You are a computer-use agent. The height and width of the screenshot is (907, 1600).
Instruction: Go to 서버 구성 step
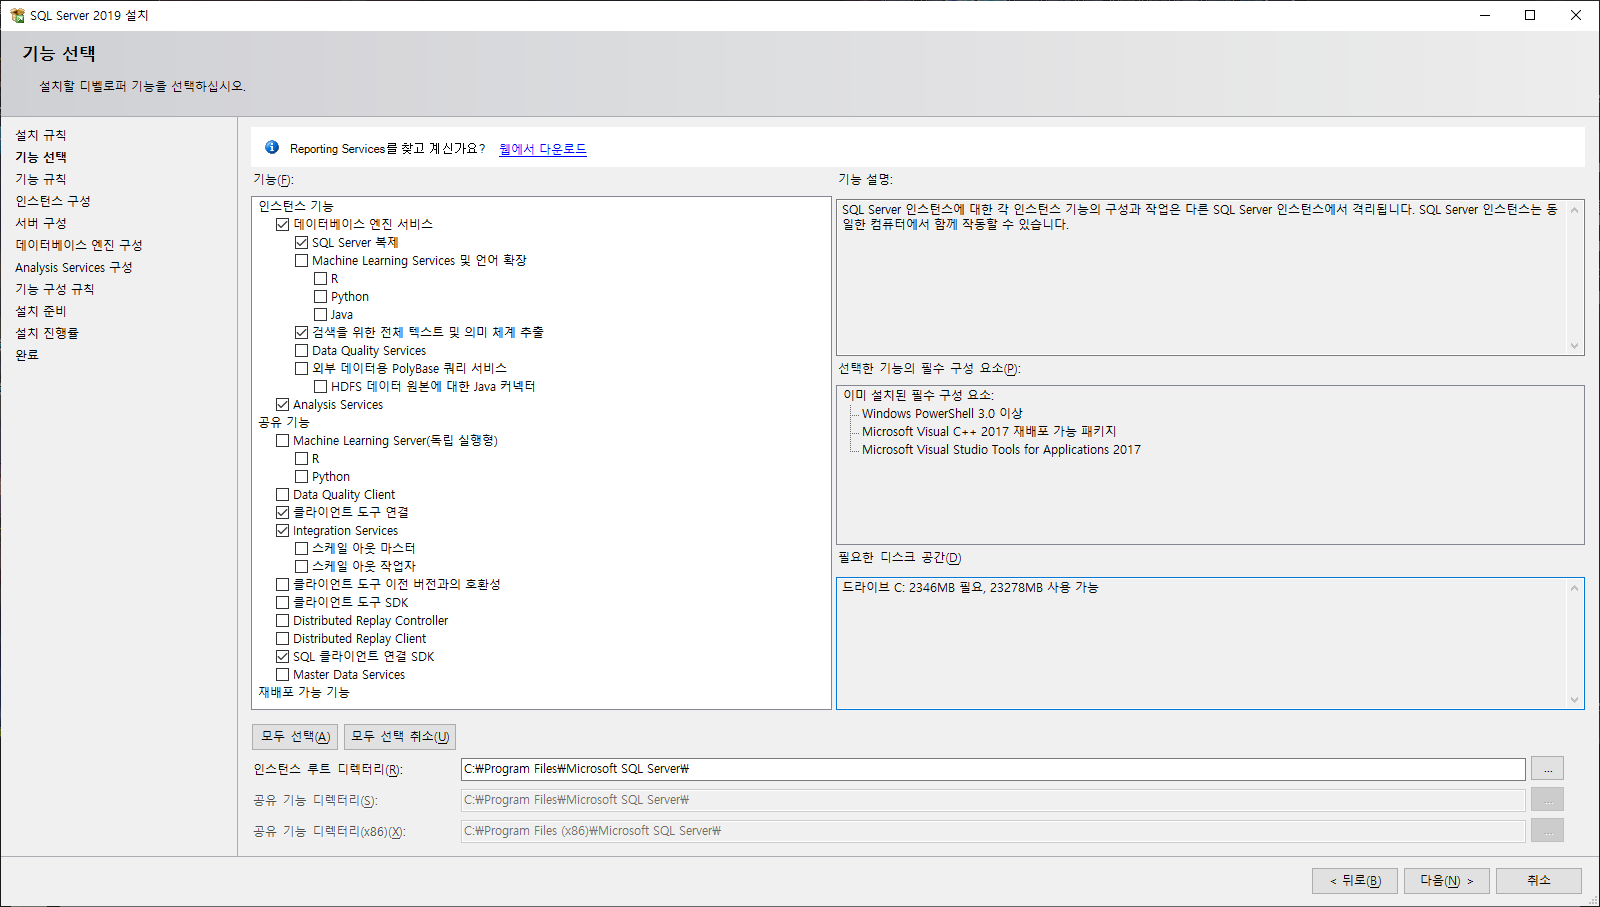click(41, 223)
